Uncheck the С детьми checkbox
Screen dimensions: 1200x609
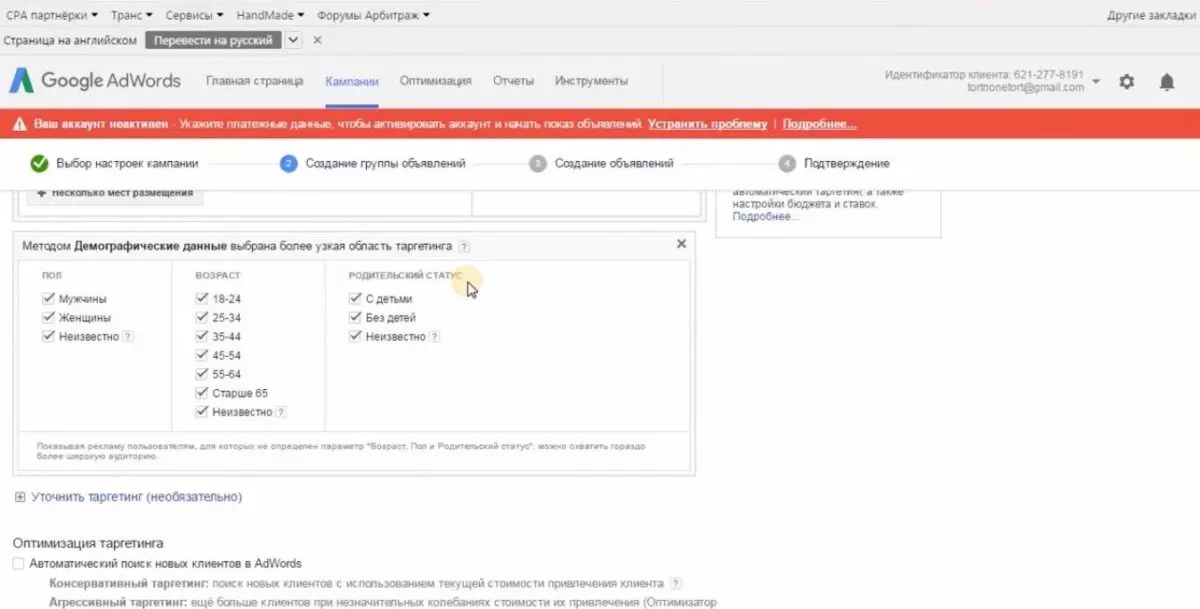(355, 298)
